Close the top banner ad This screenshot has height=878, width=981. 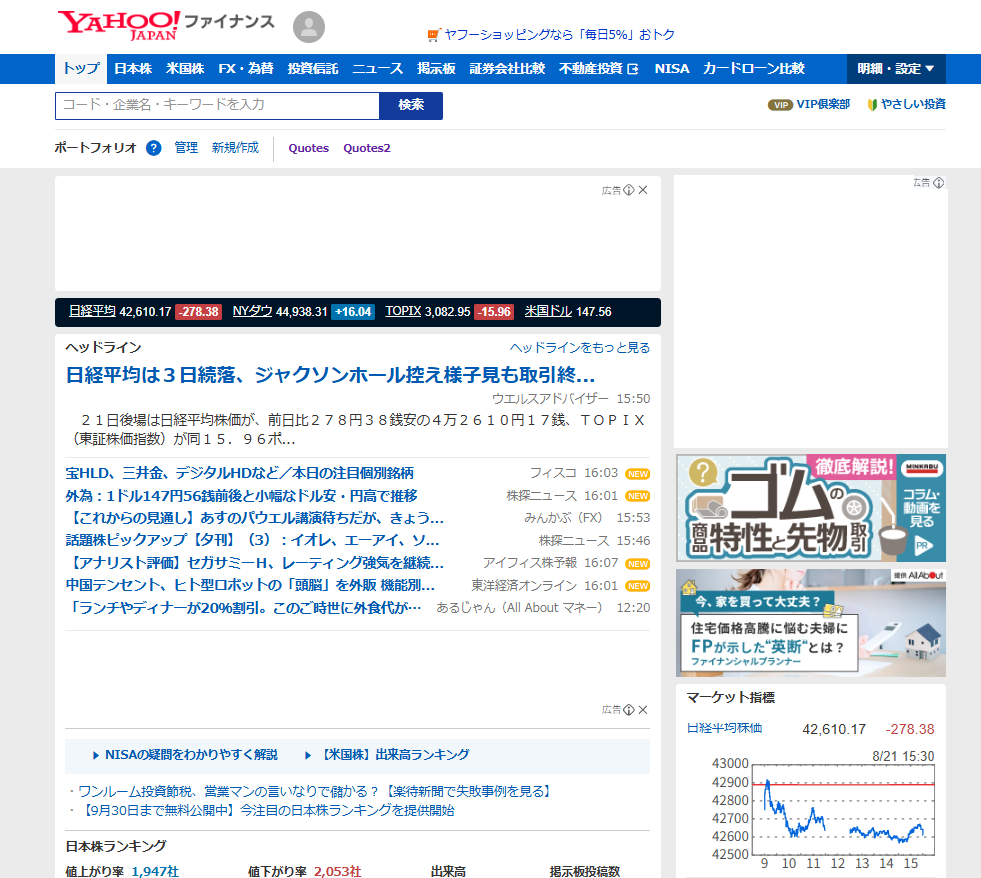[x=643, y=190]
